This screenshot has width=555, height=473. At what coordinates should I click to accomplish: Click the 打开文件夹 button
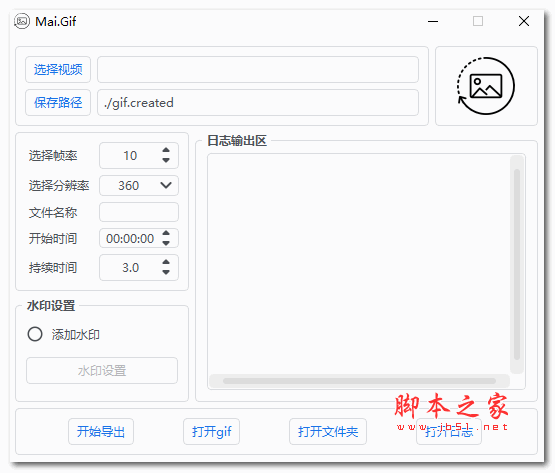click(x=328, y=432)
